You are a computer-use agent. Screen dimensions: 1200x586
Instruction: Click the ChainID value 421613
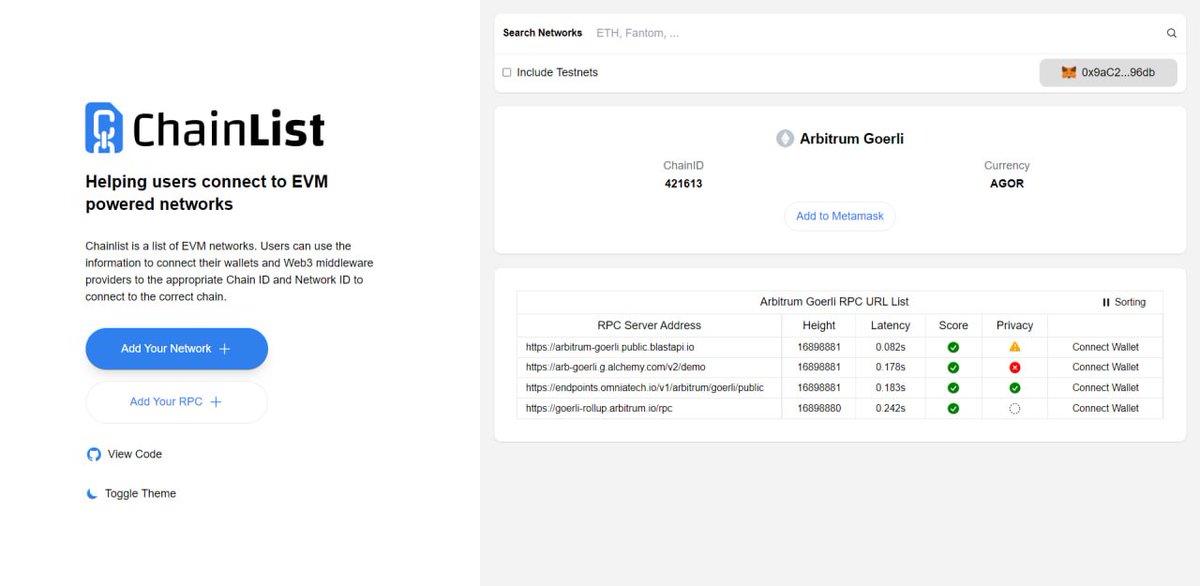pos(683,184)
